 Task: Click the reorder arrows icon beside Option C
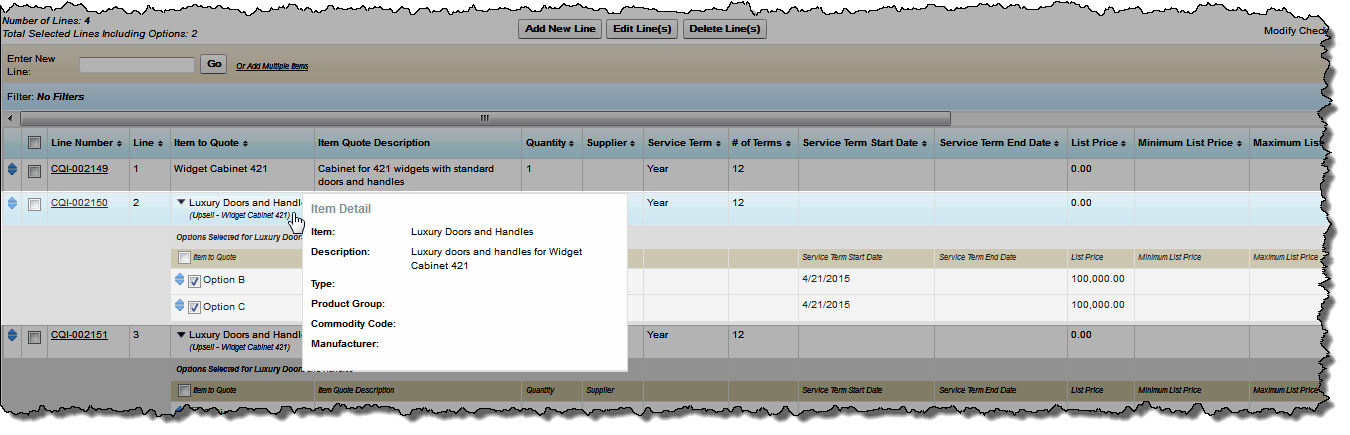coord(180,306)
